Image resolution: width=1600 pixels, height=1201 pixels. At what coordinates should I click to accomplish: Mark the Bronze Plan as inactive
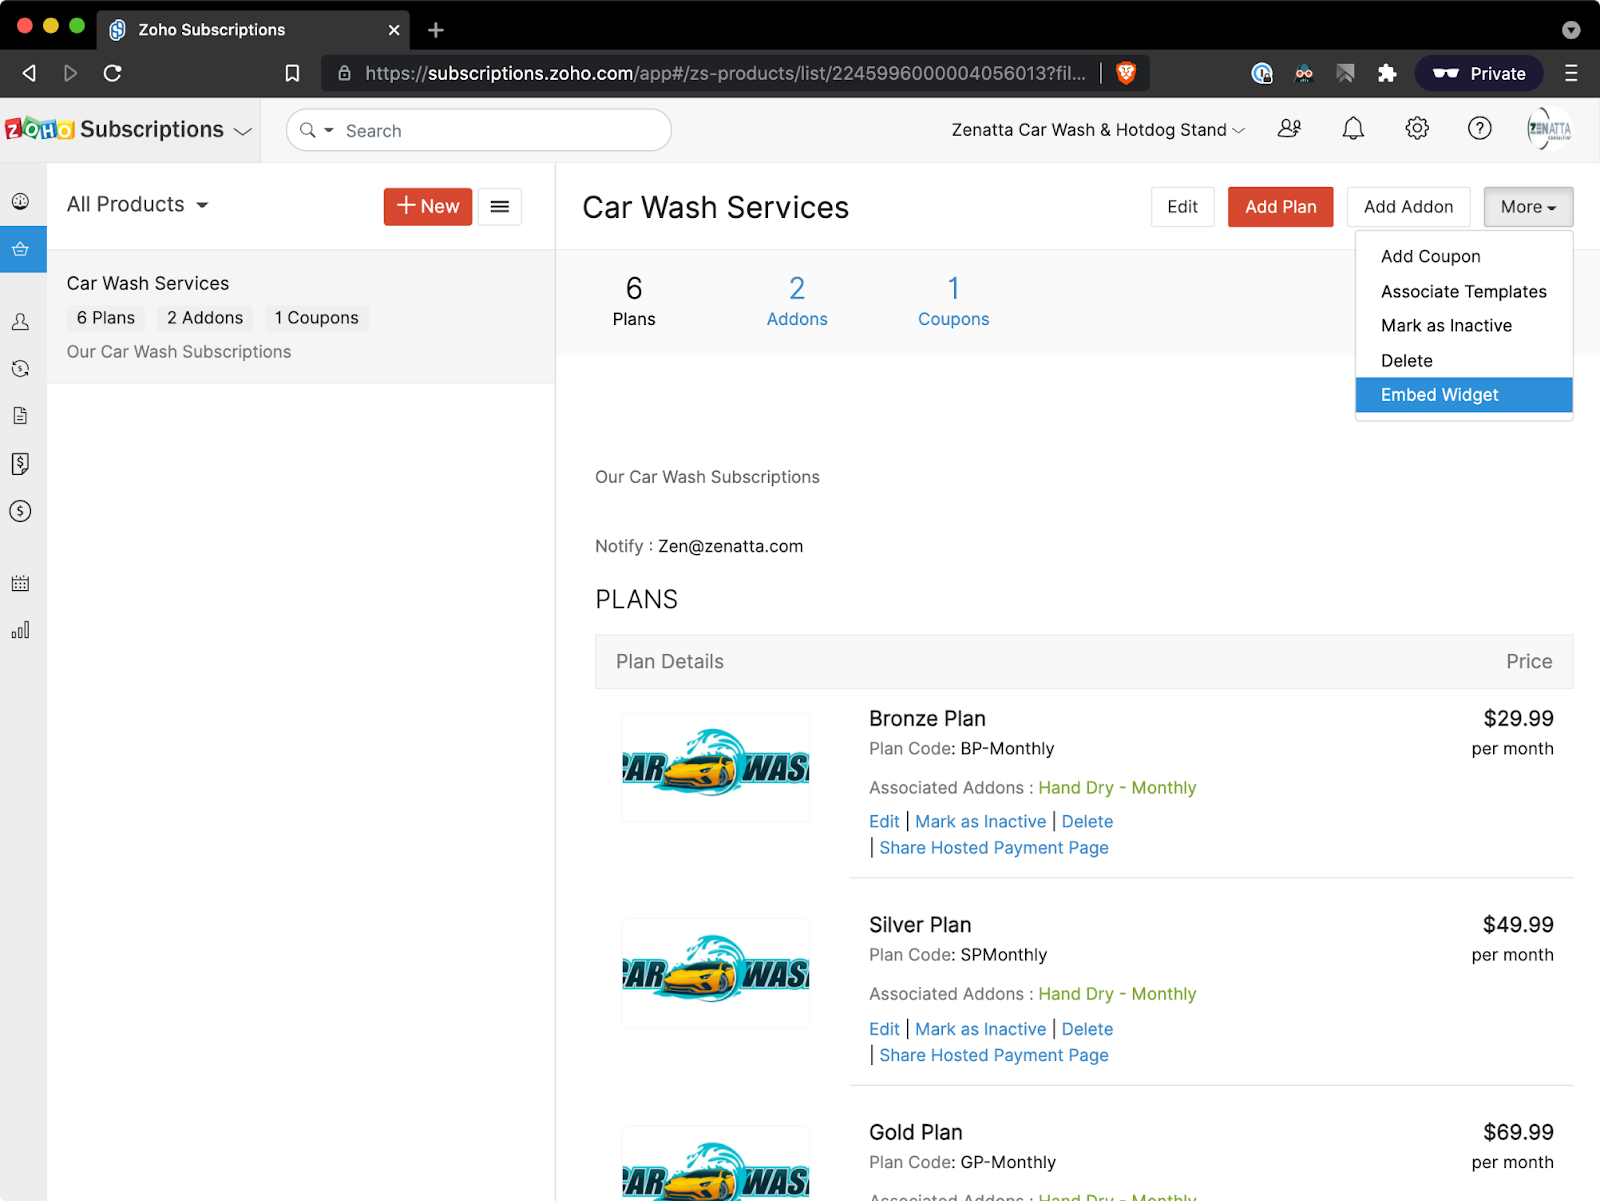pos(980,821)
